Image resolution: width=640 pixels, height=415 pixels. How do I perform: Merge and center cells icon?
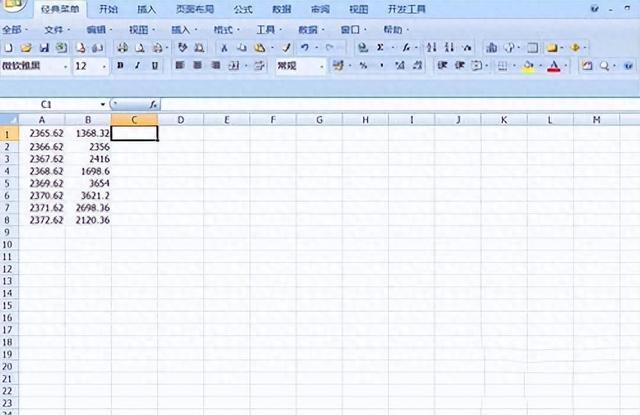click(233, 66)
